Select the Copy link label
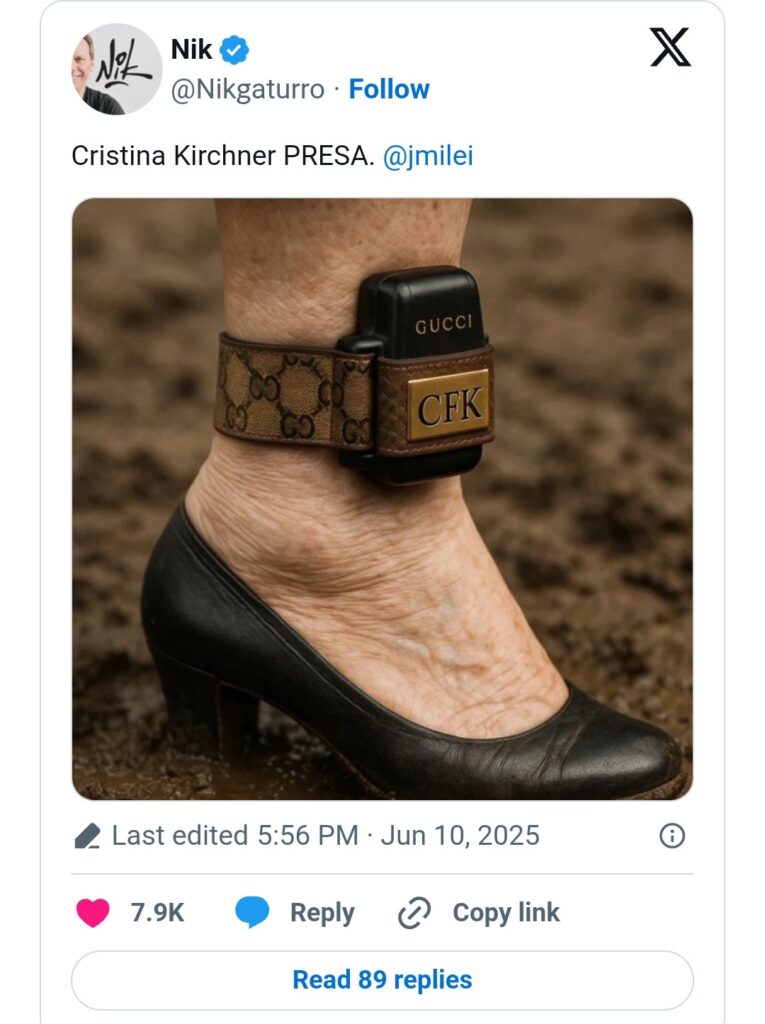765x1024 pixels. 506,912
